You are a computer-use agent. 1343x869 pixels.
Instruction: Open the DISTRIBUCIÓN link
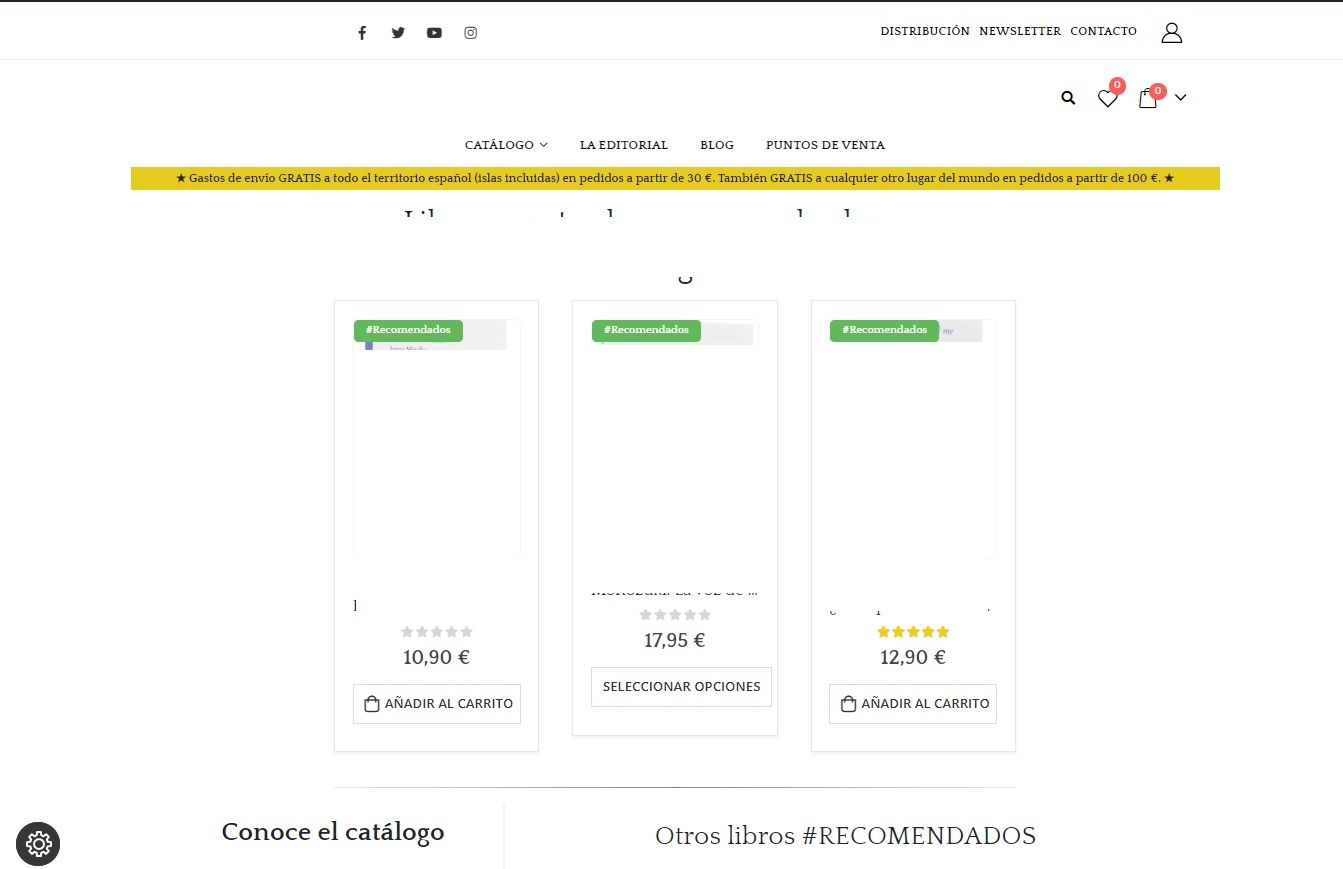[925, 32]
